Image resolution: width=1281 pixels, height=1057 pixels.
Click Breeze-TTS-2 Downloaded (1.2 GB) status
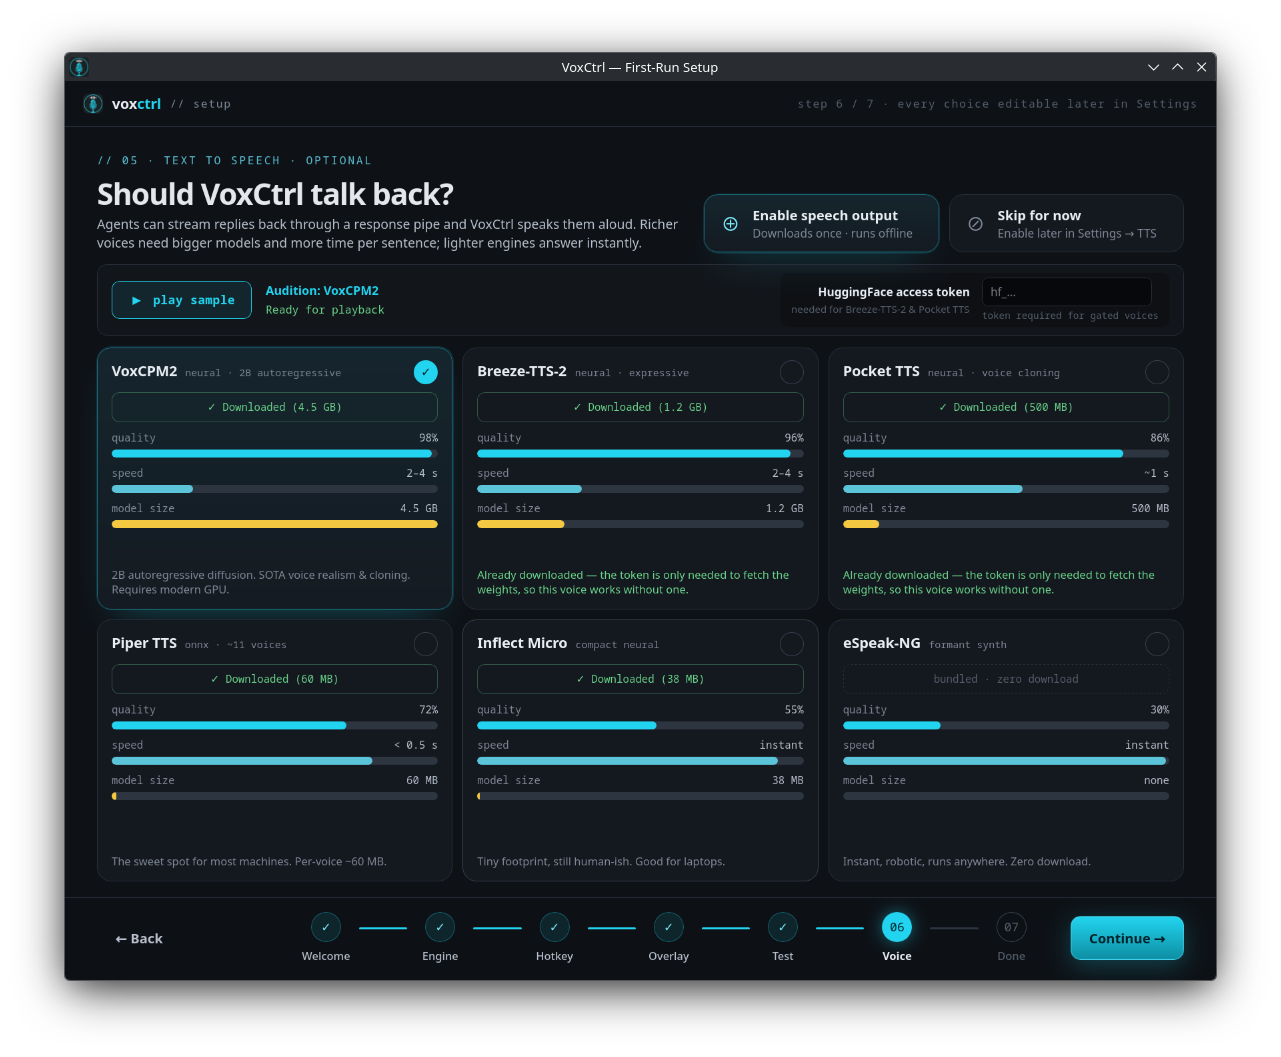[x=640, y=407]
